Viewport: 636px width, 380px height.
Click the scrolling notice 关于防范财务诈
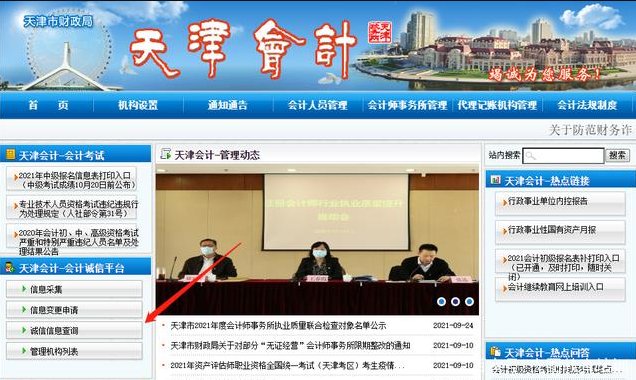click(590, 130)
